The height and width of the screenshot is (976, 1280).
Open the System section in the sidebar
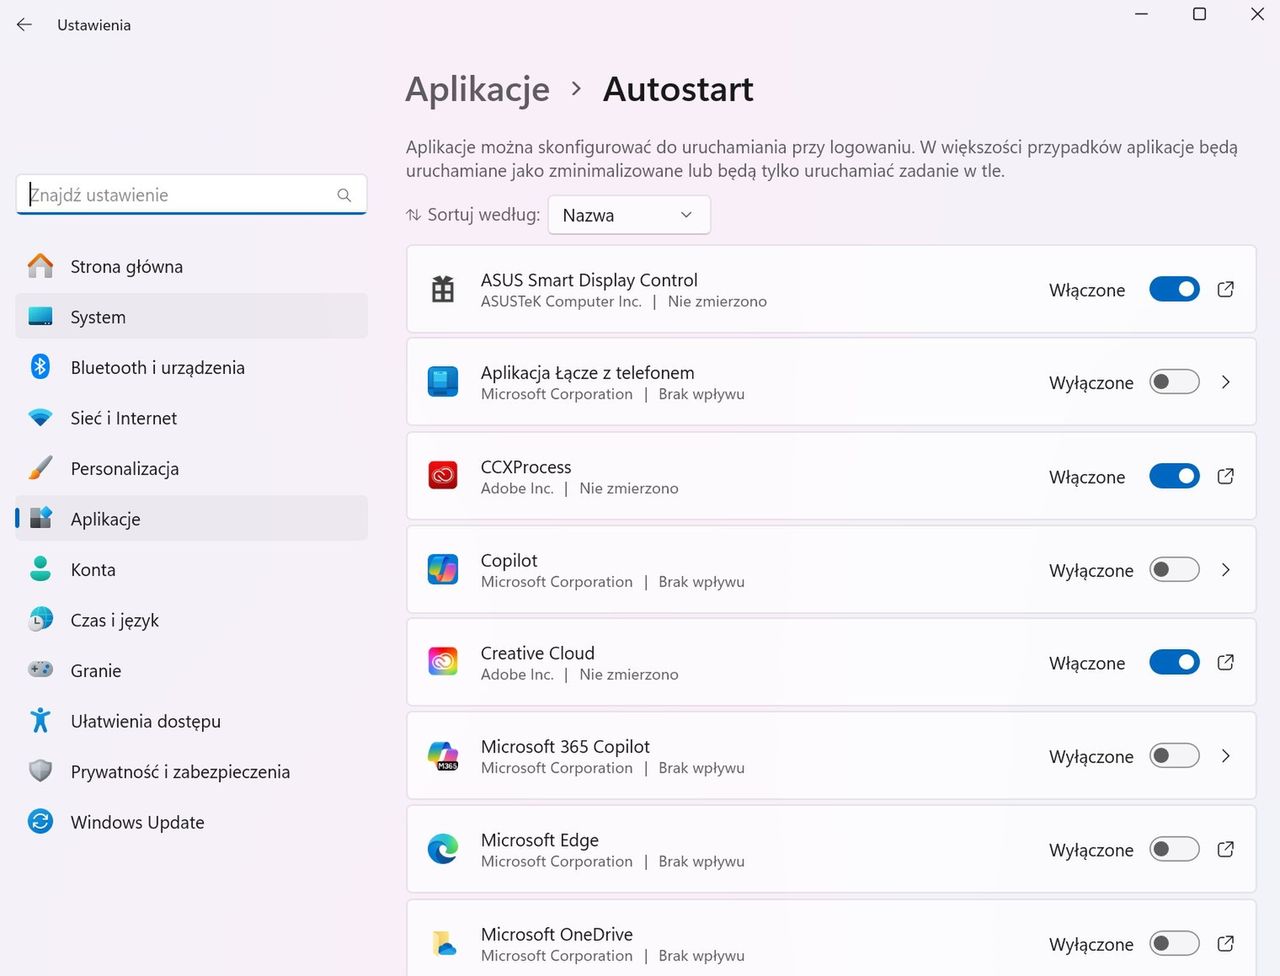pyautogui.click(x=97, y=317)
